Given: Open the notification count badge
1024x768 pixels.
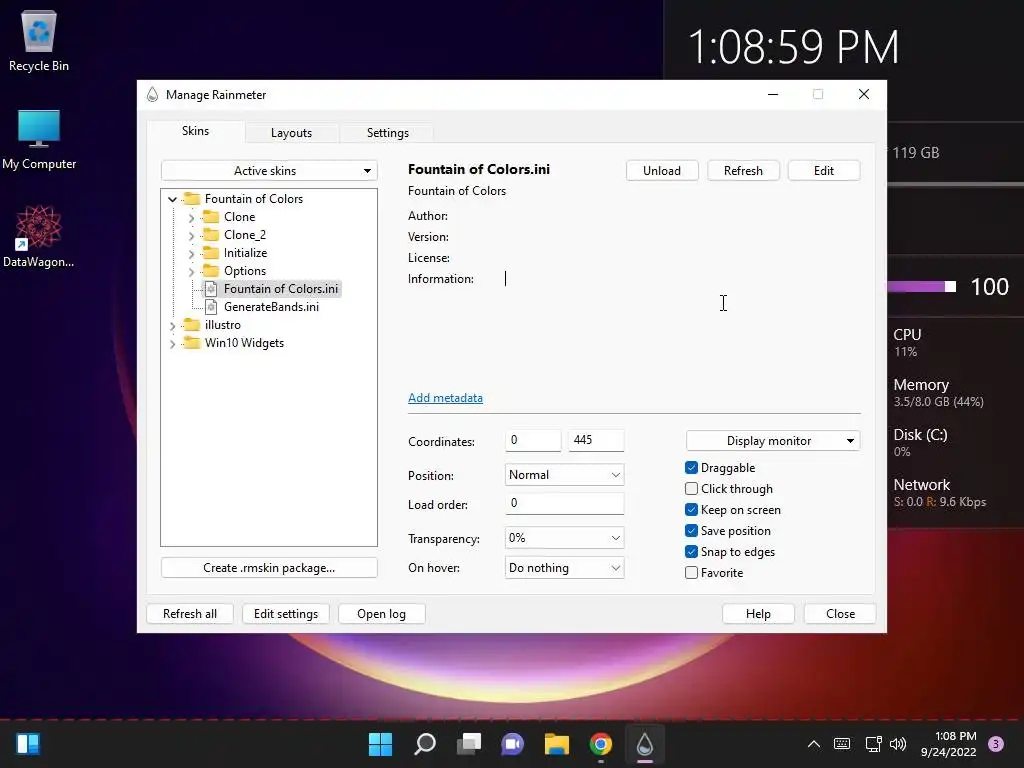Looking at the screenshot, I should coord(996,744).
